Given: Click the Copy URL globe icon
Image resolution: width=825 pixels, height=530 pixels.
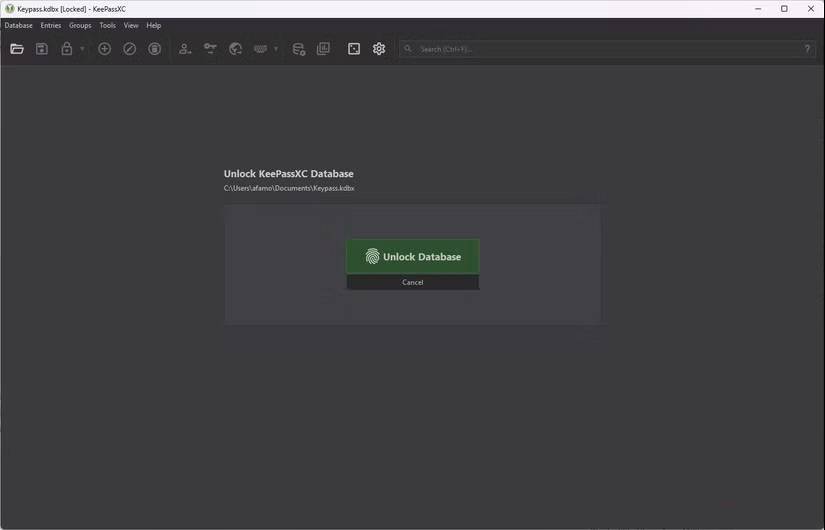Looking at the screenshot, I should click(x=235, y=49).
